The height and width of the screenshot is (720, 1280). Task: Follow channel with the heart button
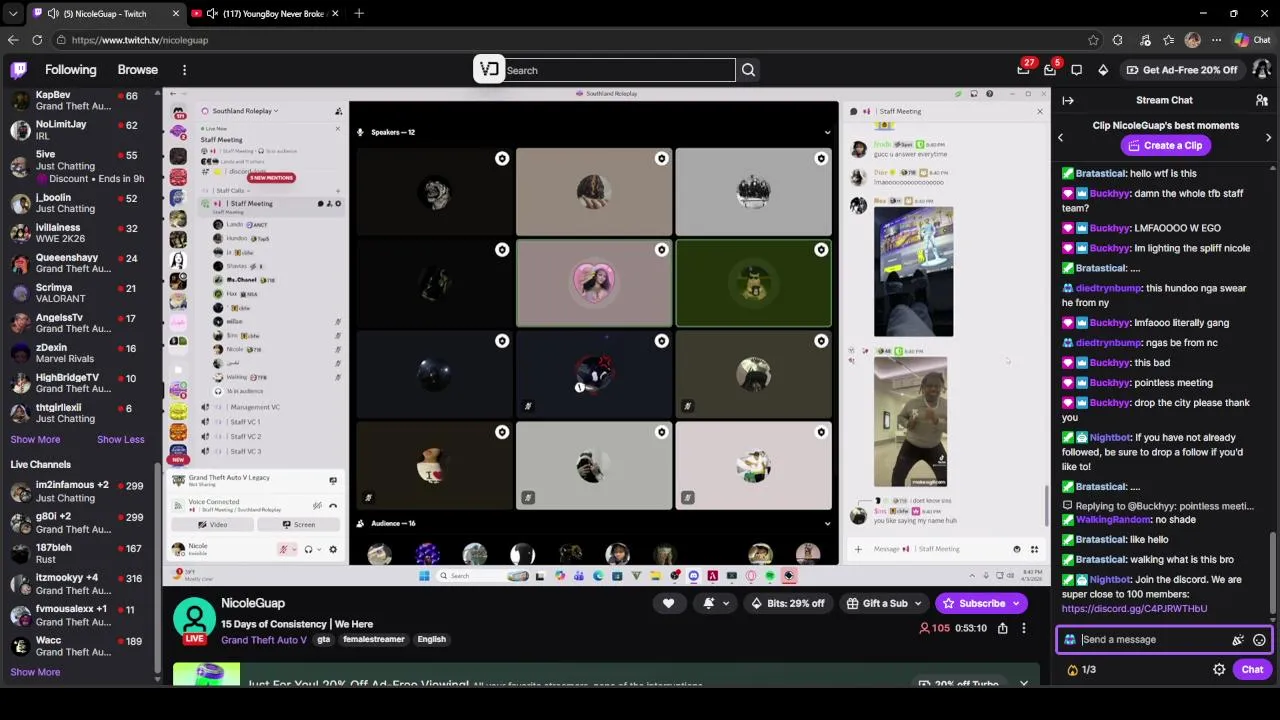pyautogui.click(x=668, y=603)
